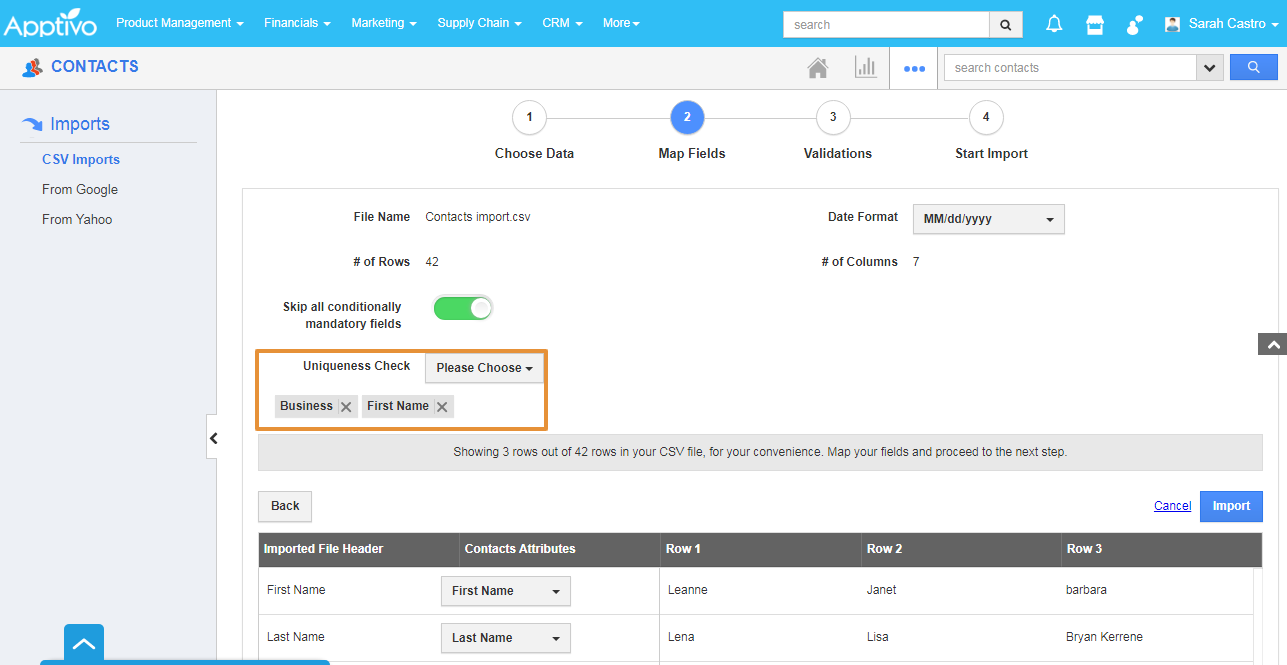
Task: Open the Financials menu
Action: pyautogui.click(x=297, y=23)
